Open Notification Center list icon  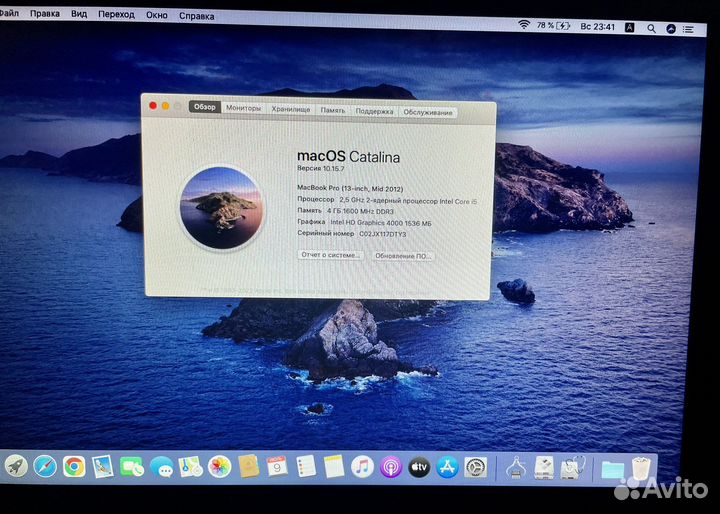[688, 29]
